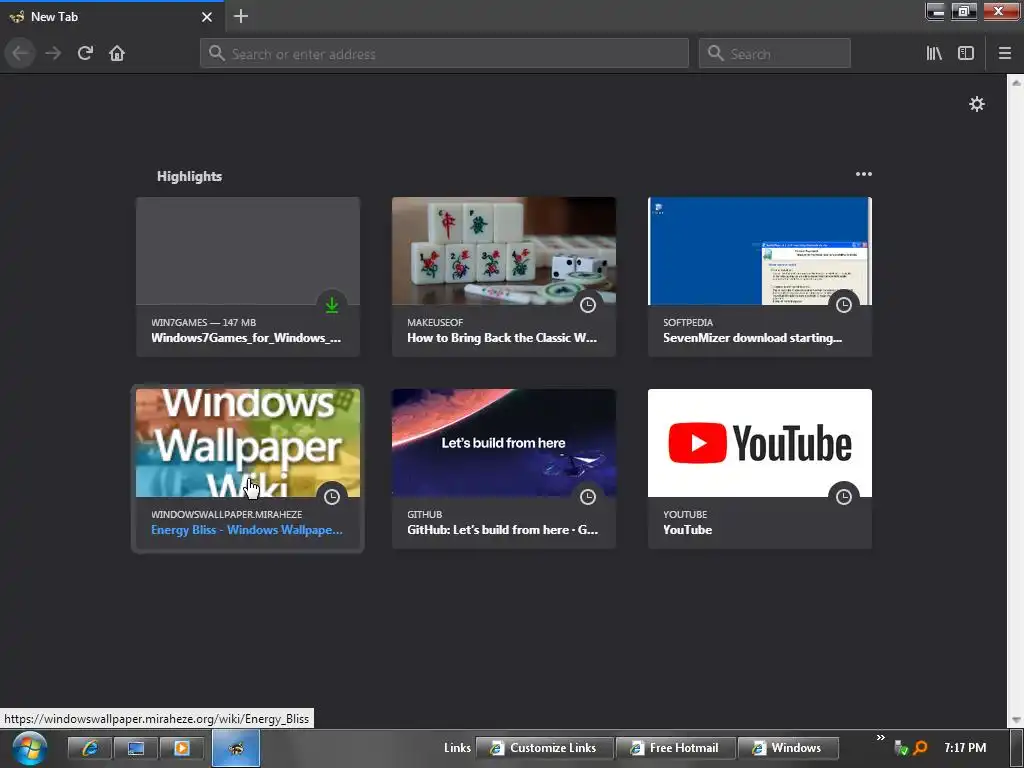Screen dimensions: 1024x768
Task: Click the history clock on Softpedia card
Action: pyautogui.click(x=844, y=305)
